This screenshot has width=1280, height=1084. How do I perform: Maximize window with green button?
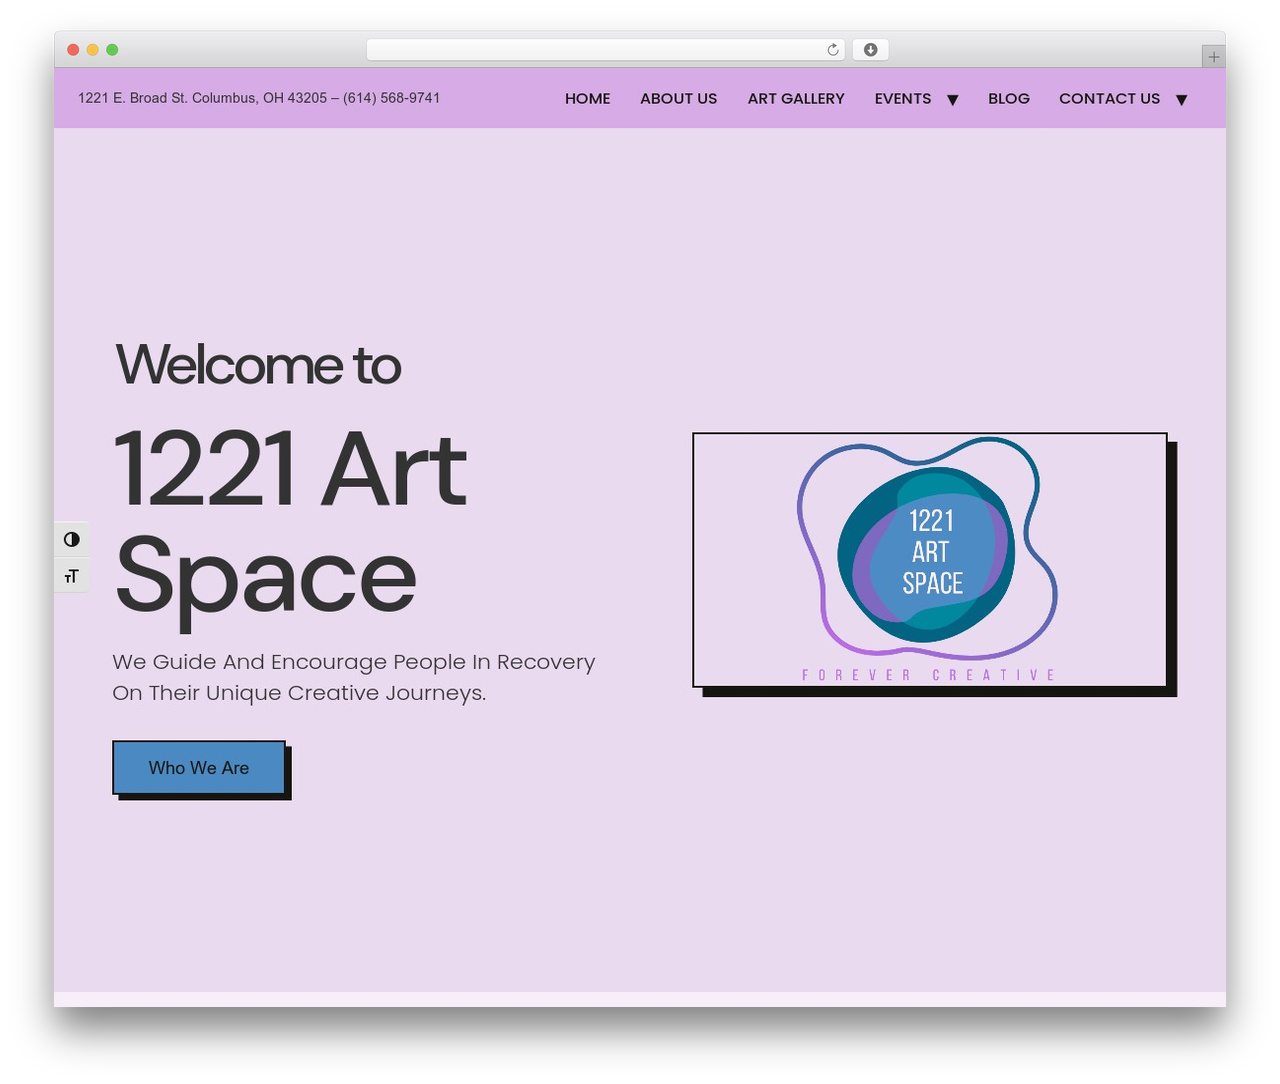[112, 50]
